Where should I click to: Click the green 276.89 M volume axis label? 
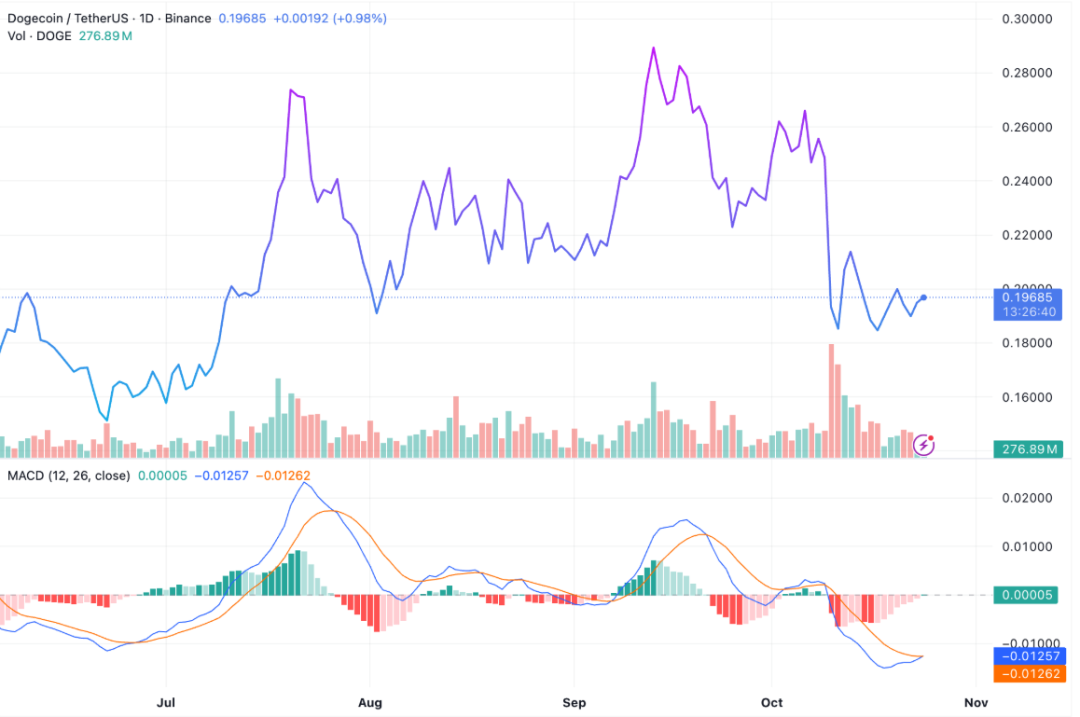pos(1029,450)
